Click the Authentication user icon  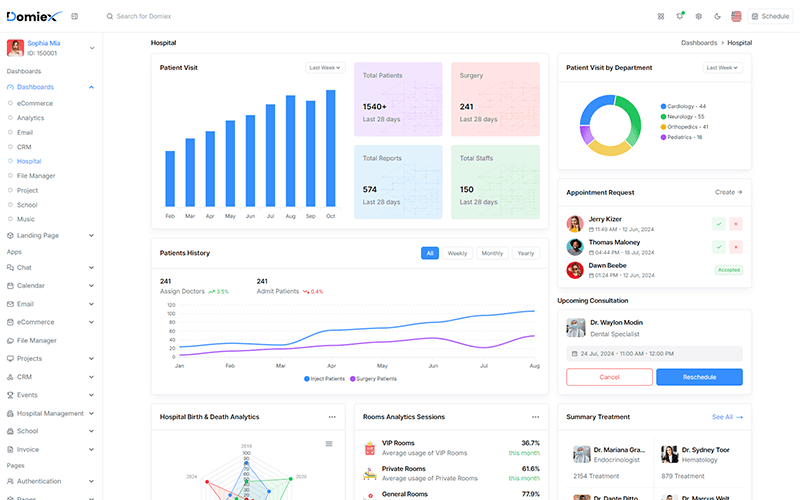pyautogui.click(x=10, y=481)
